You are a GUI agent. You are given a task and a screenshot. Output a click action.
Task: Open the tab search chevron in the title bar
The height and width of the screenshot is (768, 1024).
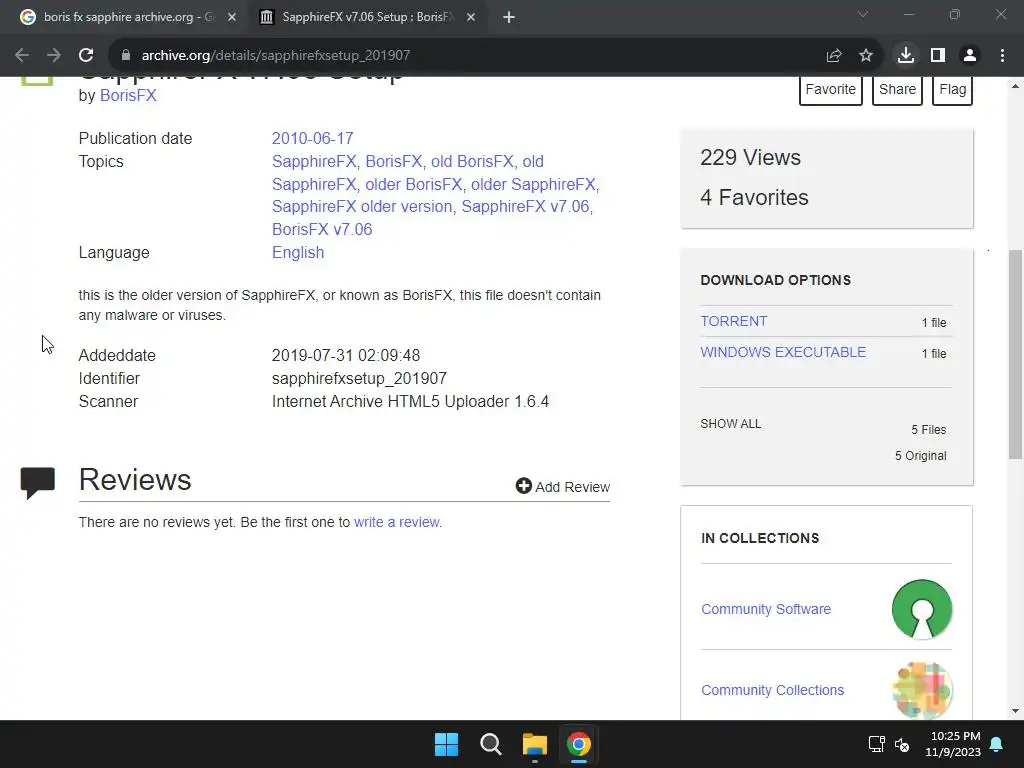point(863,14)
